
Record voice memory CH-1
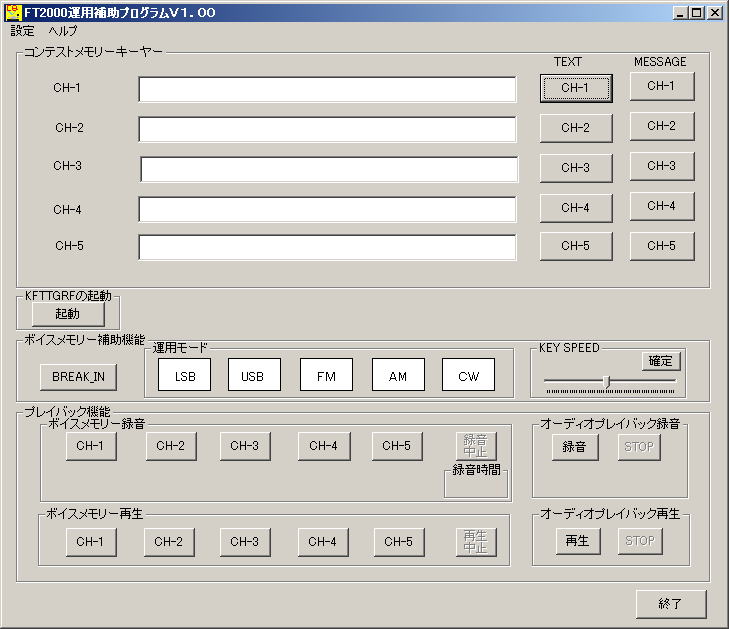[91, 446]
